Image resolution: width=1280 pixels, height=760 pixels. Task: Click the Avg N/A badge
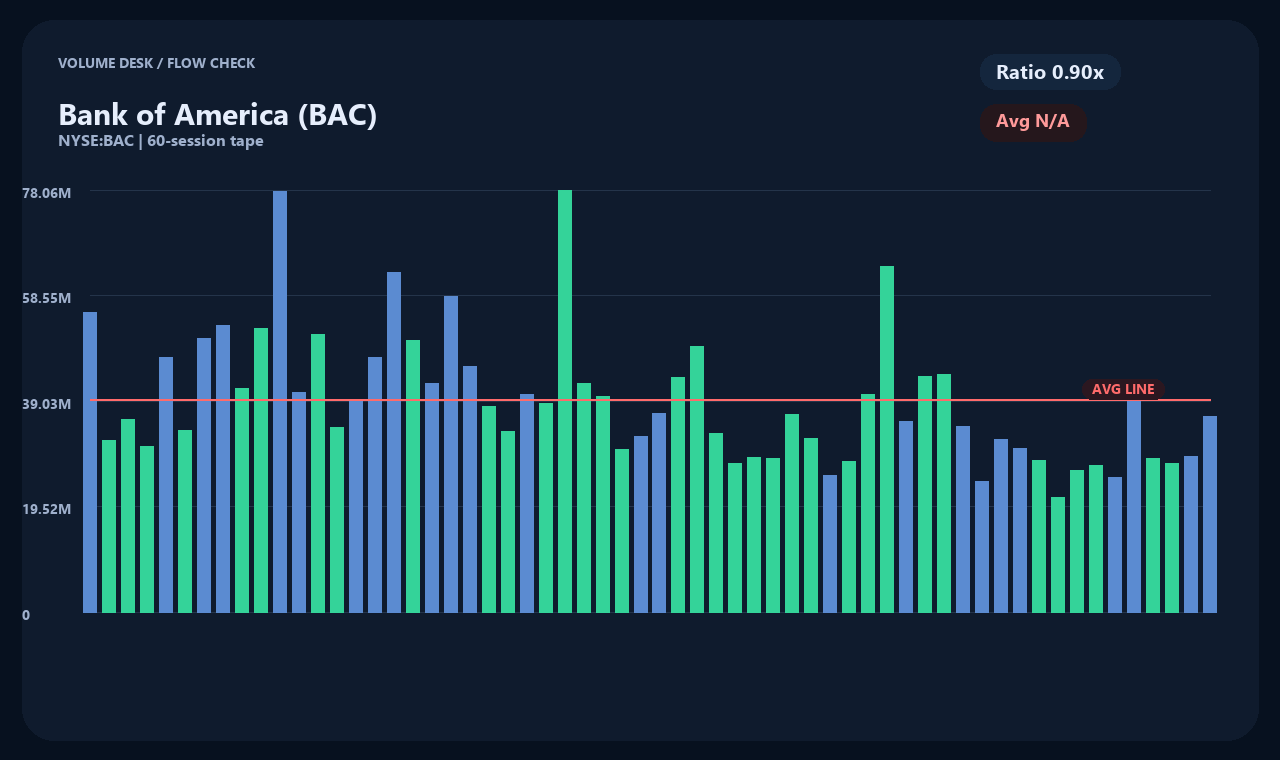coord(1033,122)
